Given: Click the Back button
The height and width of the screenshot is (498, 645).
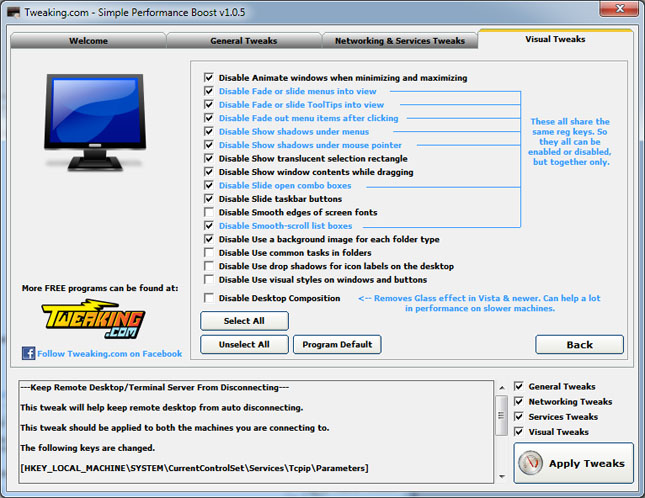Looking at the screenshot, I should (x=579, y=344).
